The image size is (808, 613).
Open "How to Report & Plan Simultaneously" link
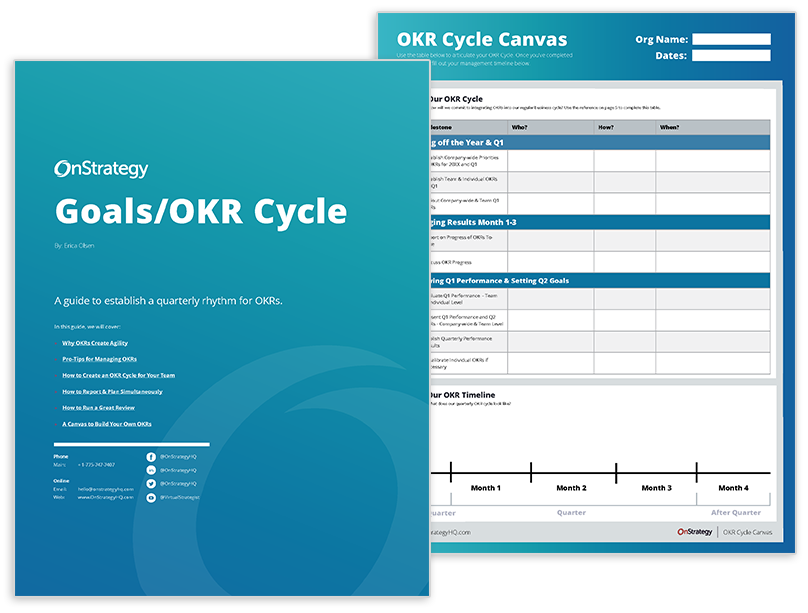[x=112, y=391]
